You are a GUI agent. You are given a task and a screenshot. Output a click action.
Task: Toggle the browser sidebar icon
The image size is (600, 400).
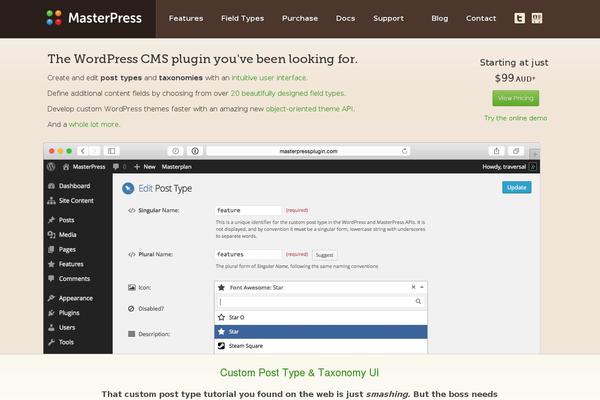[111, 151]
